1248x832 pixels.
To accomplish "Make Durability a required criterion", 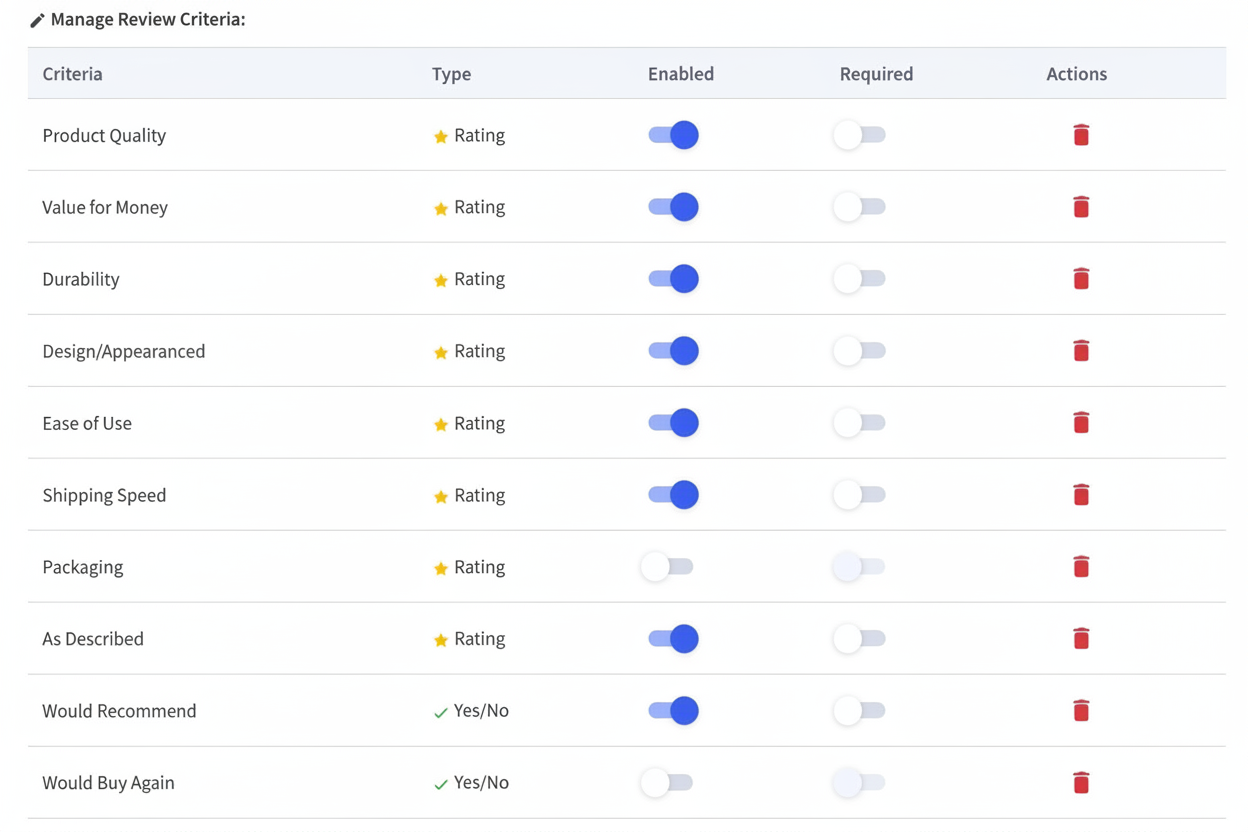I will point(858,279).
